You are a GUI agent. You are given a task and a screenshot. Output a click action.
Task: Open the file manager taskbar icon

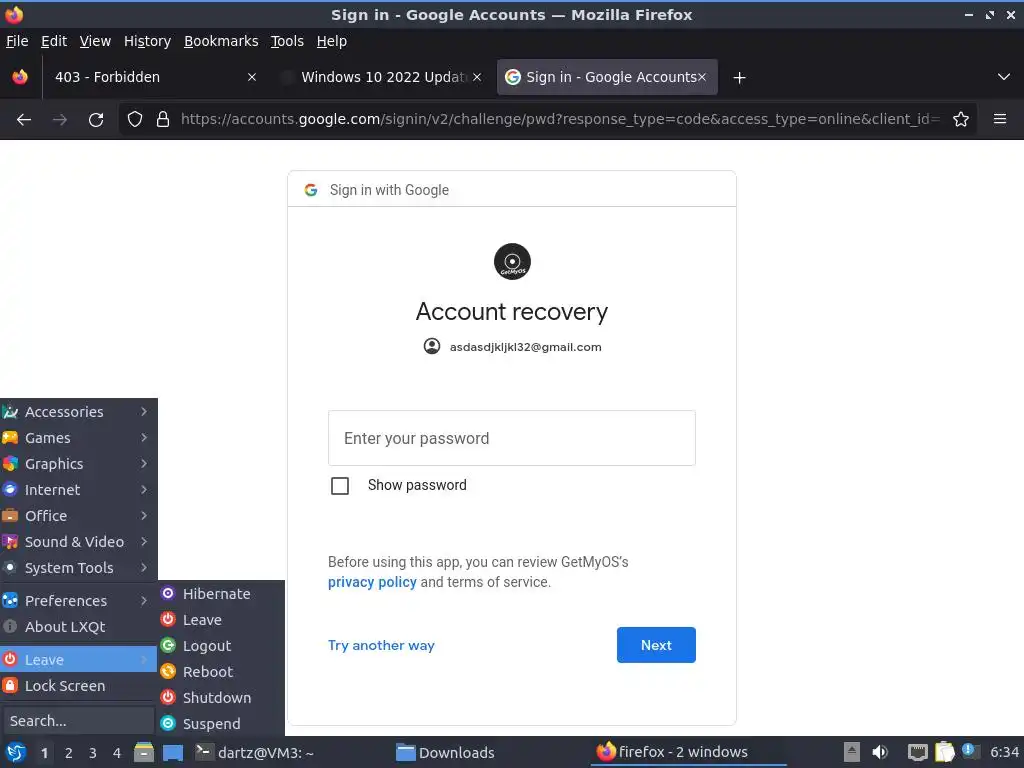tap(144, 752)
